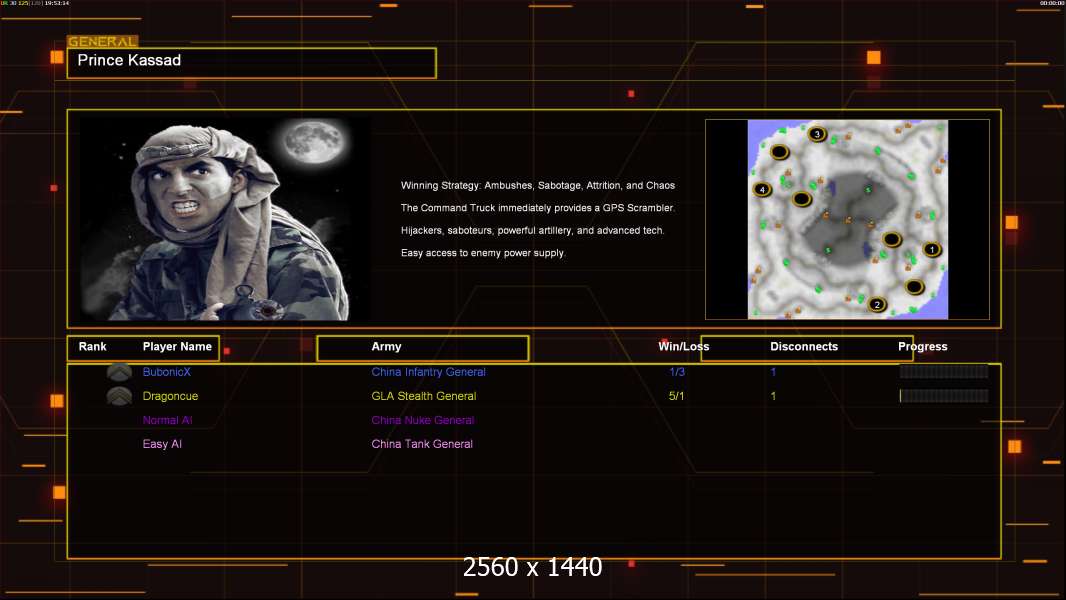Viewport: 1066px width, 600px height.
Task: Click the Rank column header
Action: coord(92,347)
